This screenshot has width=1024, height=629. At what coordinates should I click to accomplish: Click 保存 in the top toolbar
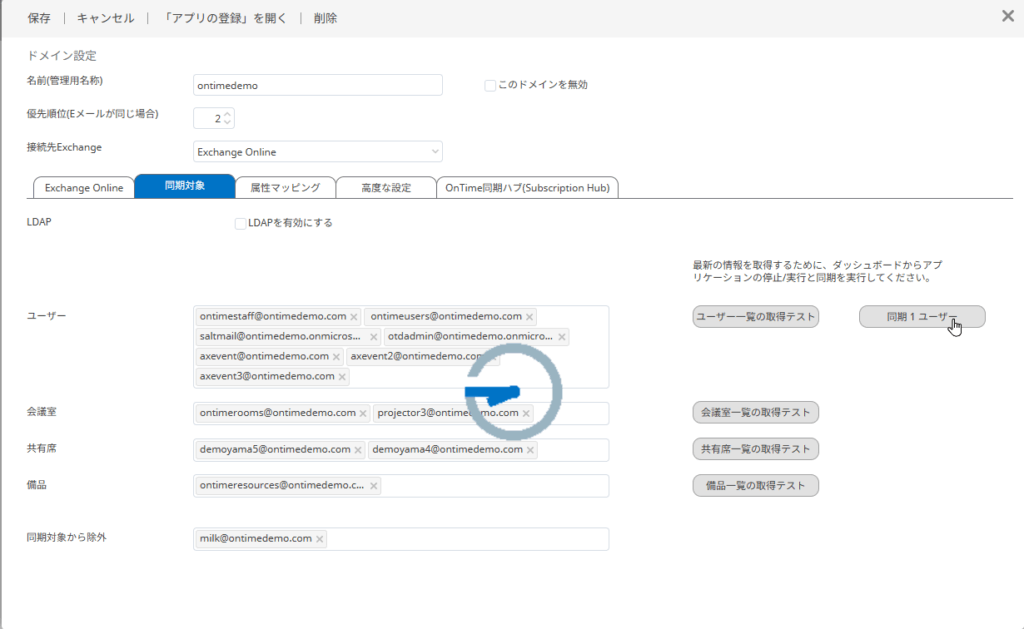[x=39, y=18]
